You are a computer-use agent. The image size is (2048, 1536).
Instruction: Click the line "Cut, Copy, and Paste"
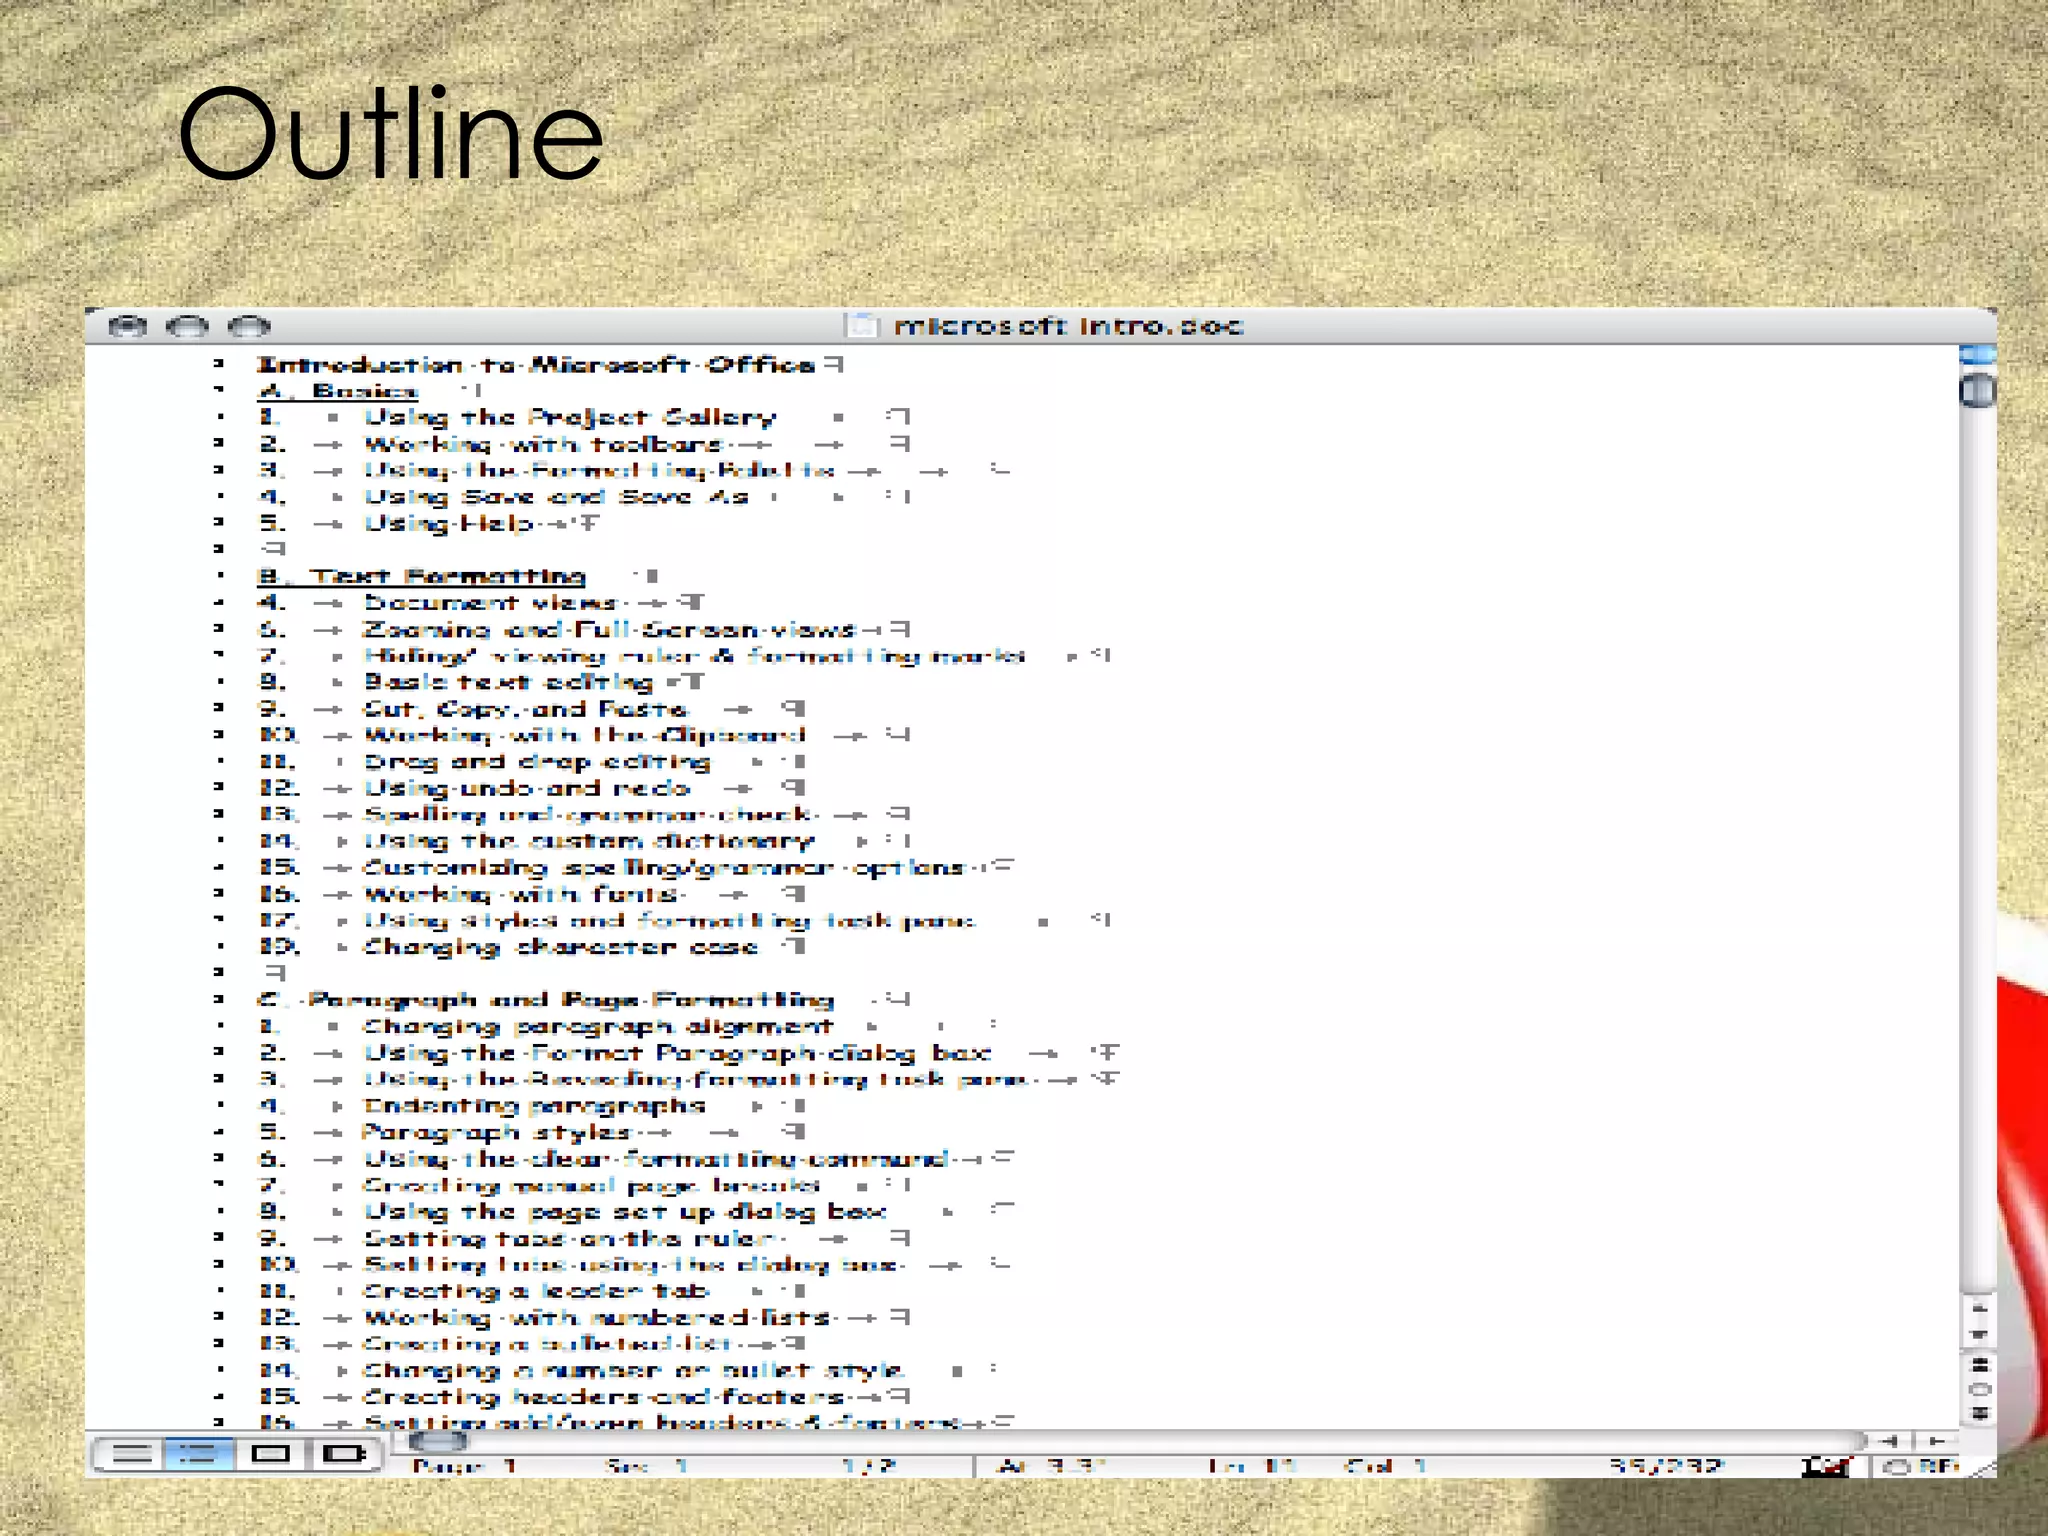tap(525, 709)
